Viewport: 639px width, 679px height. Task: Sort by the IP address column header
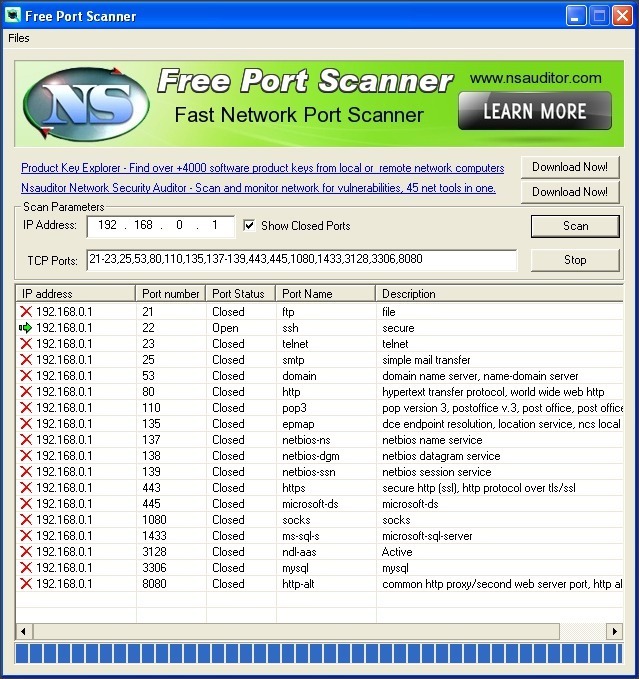click(x=75, y=294)
